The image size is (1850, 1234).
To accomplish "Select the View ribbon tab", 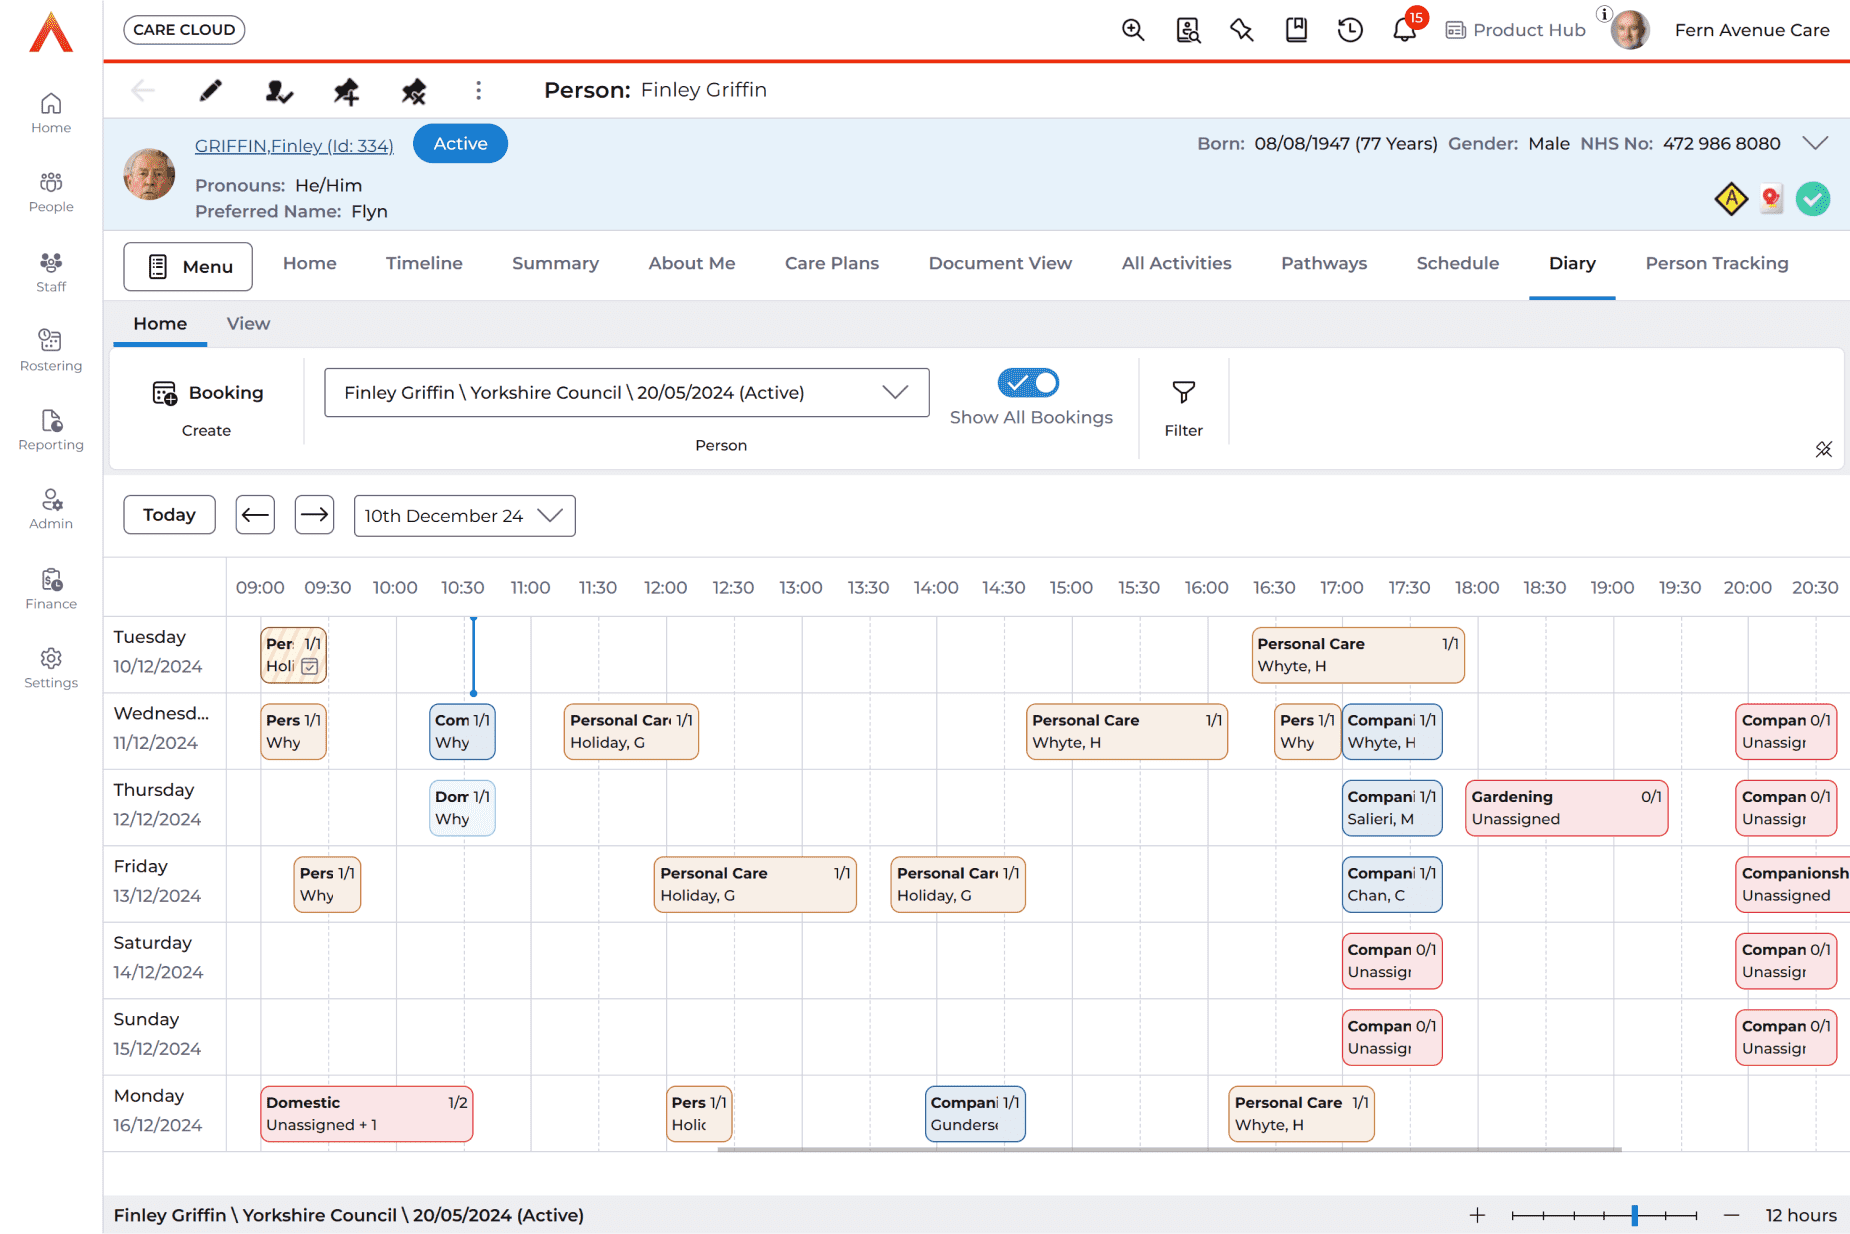I will click(x=248, y=323).
